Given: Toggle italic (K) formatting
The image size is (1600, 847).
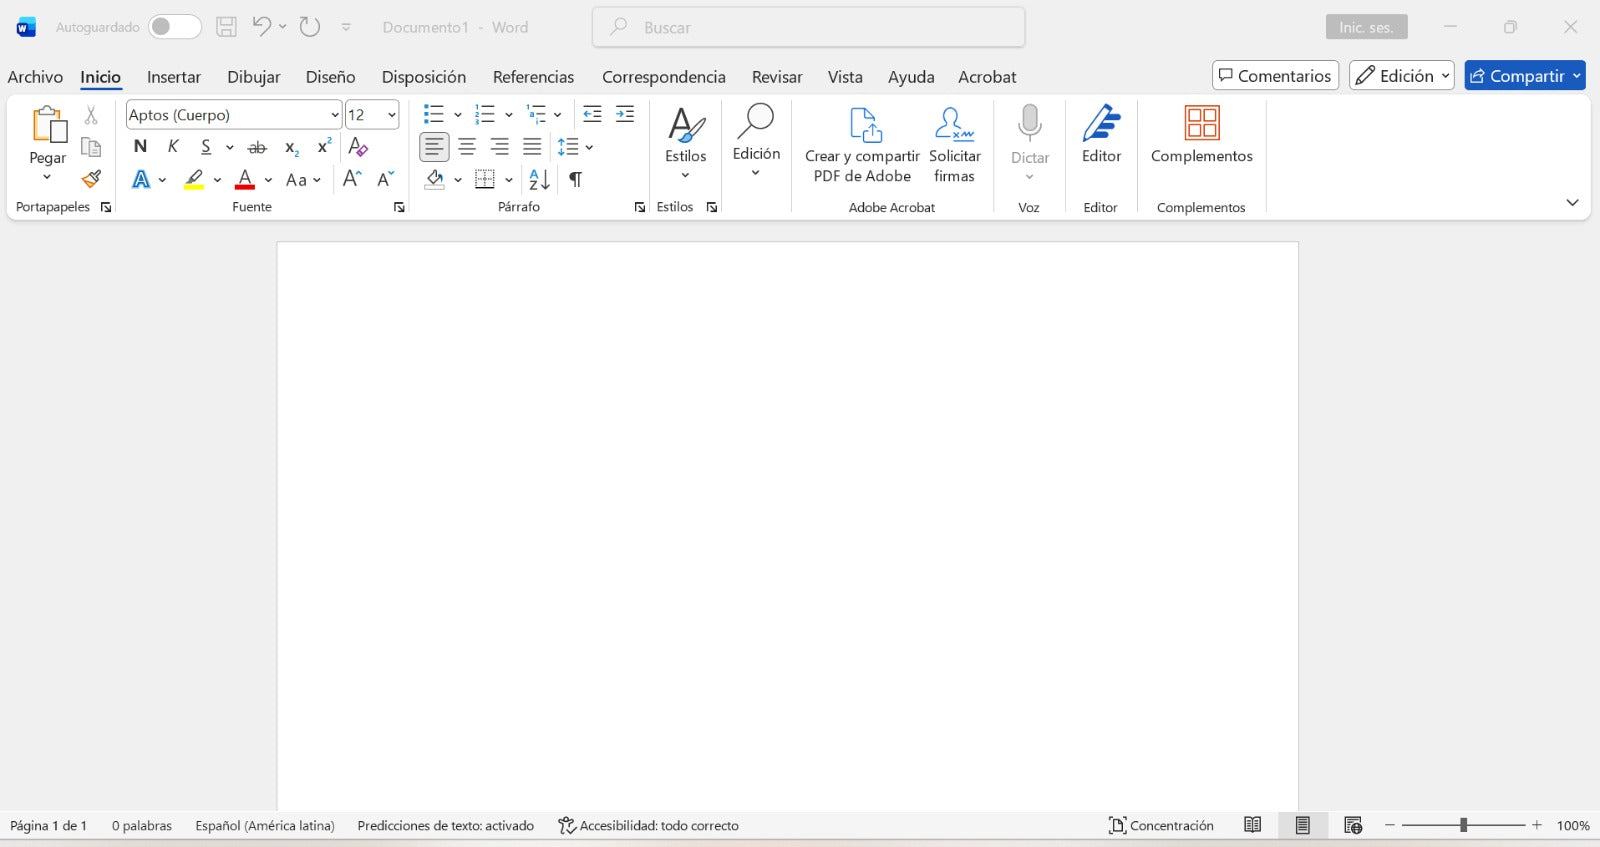Looking at the screenshot, I should pyautogui.click(x=173, y=147).
